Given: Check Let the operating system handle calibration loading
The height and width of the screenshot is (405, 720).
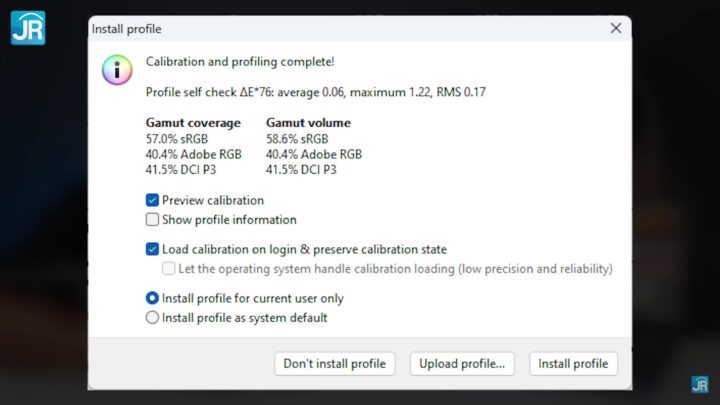Looking at the screenshot, I should pos(169,269).
